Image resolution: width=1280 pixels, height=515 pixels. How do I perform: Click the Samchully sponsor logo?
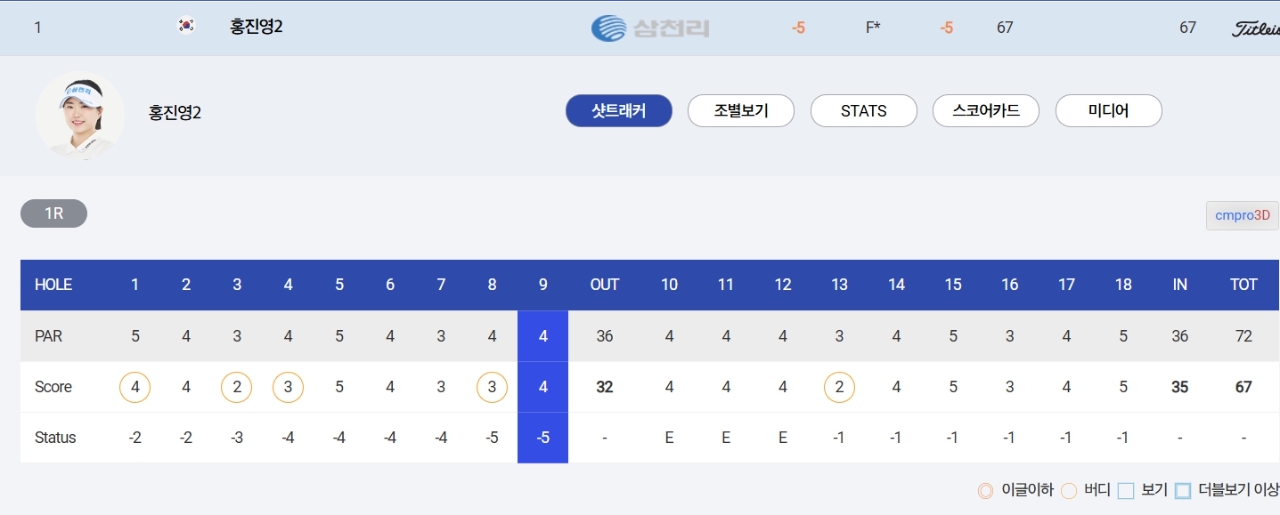pos(650,28)
